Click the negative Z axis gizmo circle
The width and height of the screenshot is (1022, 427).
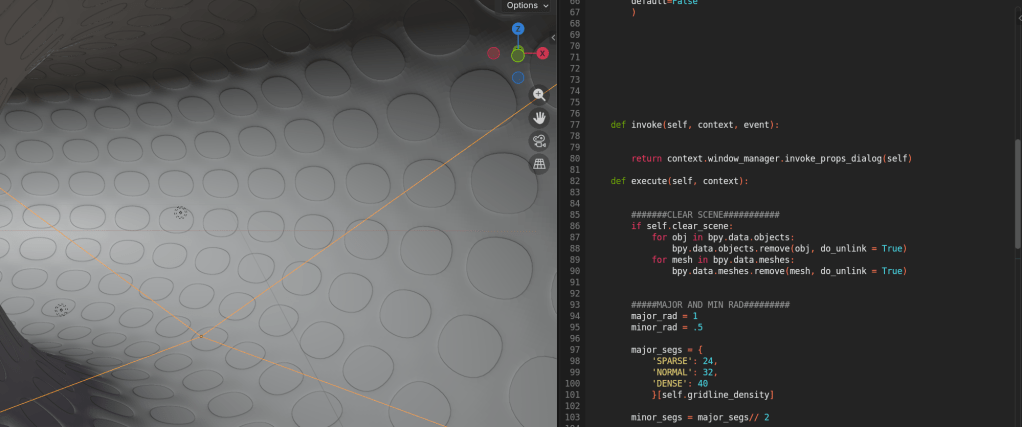tap(518, 77)
